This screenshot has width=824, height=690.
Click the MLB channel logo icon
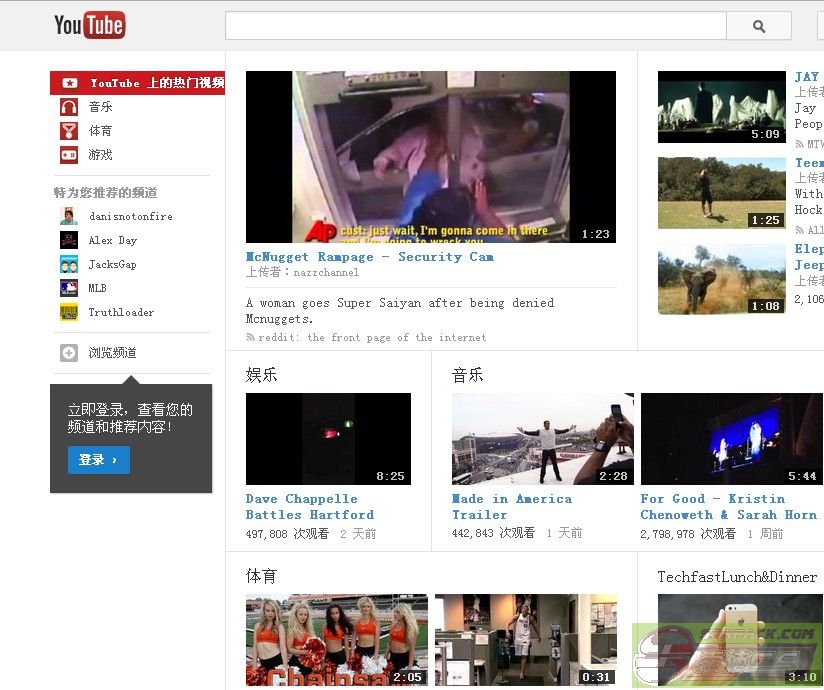point(69,288)
